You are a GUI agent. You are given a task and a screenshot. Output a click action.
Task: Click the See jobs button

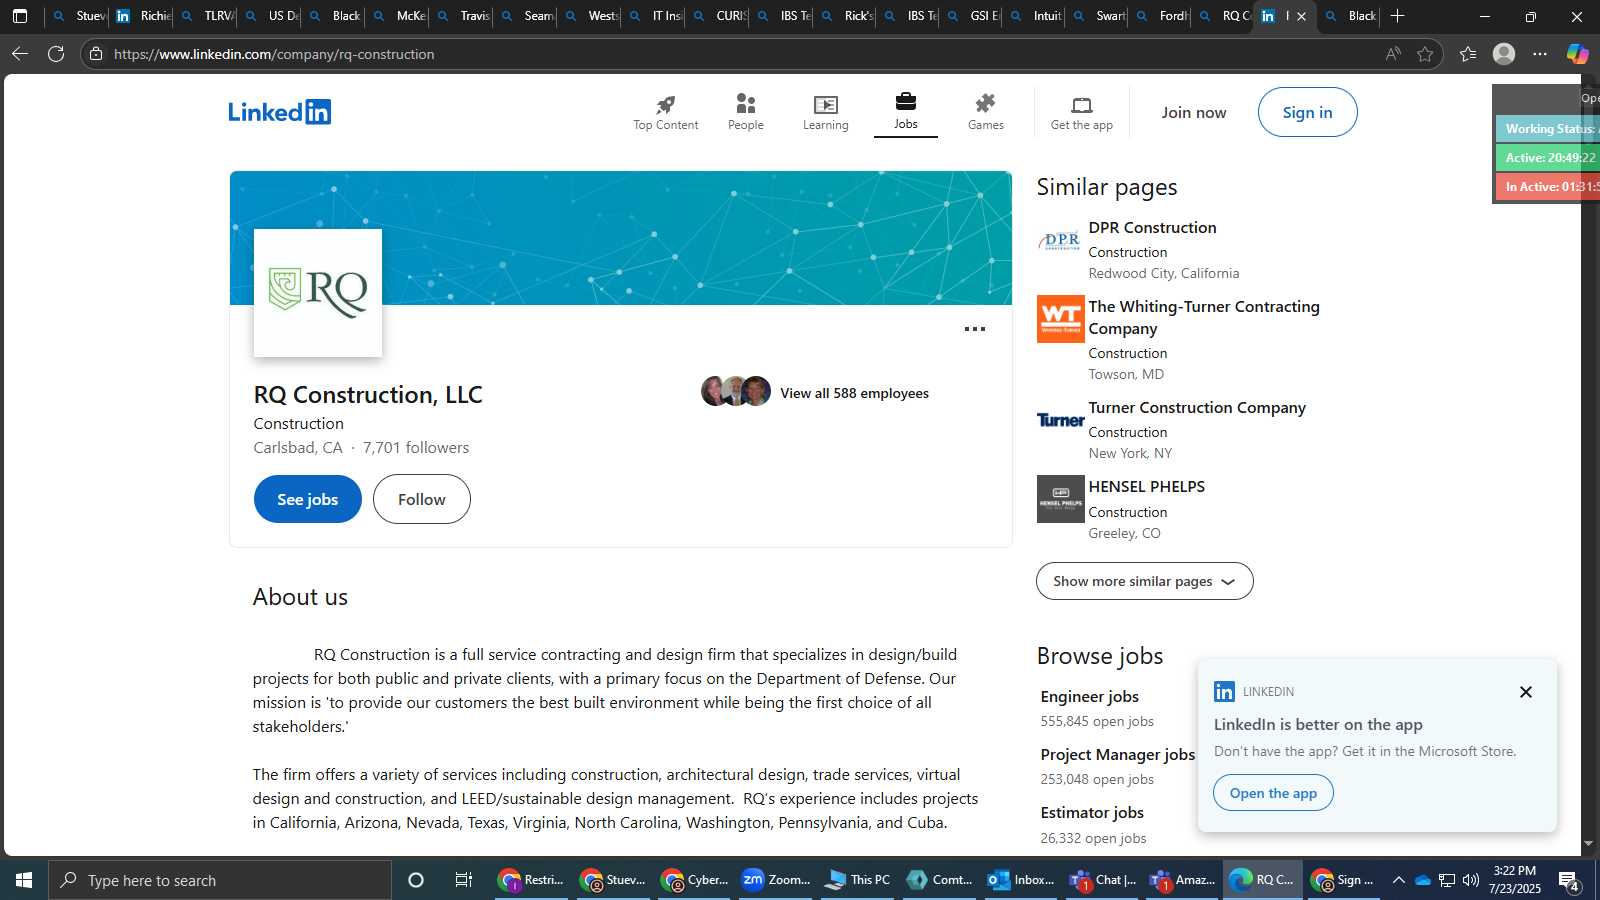307,499
